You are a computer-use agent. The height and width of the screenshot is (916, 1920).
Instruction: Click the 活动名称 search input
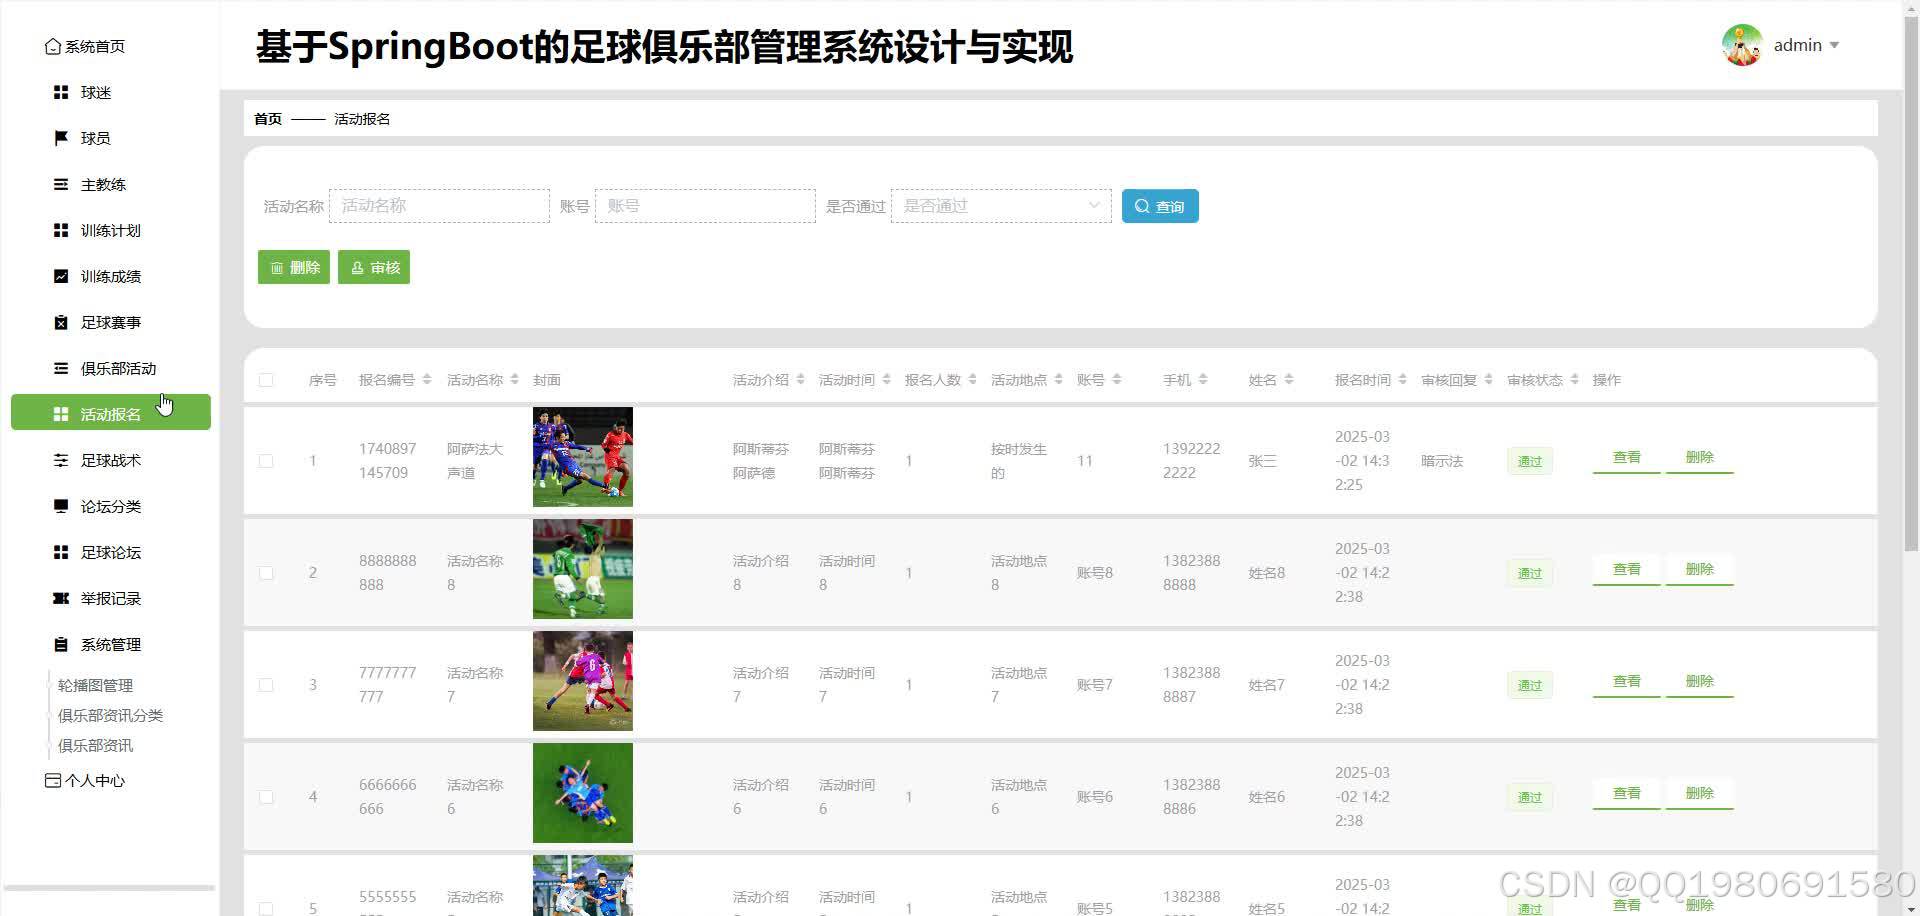[439, 206]
